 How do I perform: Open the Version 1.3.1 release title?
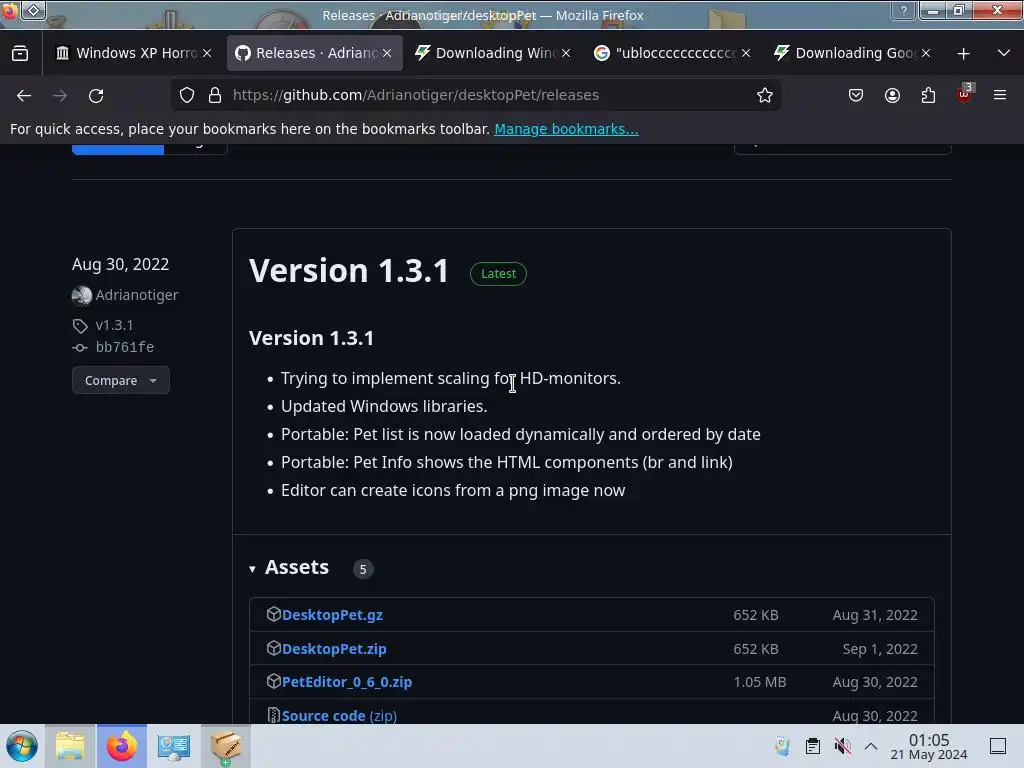tap(349, 270)
